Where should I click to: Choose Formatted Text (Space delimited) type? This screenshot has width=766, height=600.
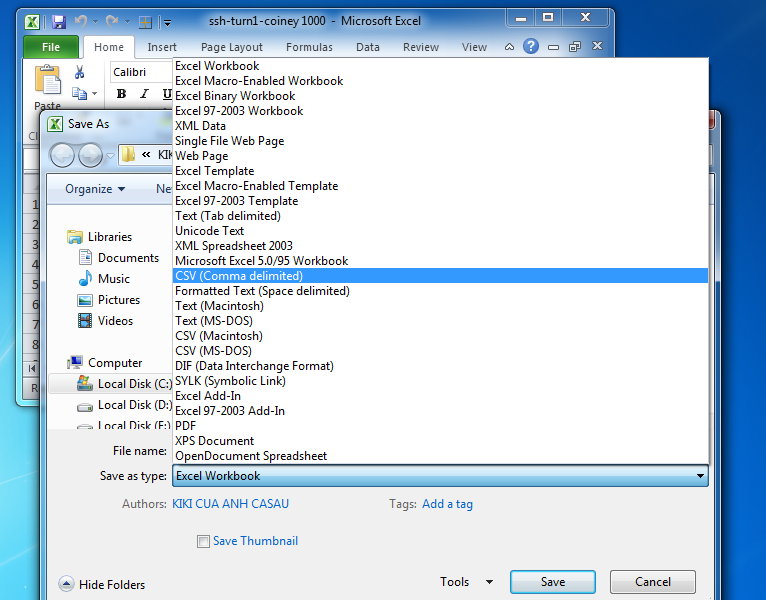(x=441, y=291)
